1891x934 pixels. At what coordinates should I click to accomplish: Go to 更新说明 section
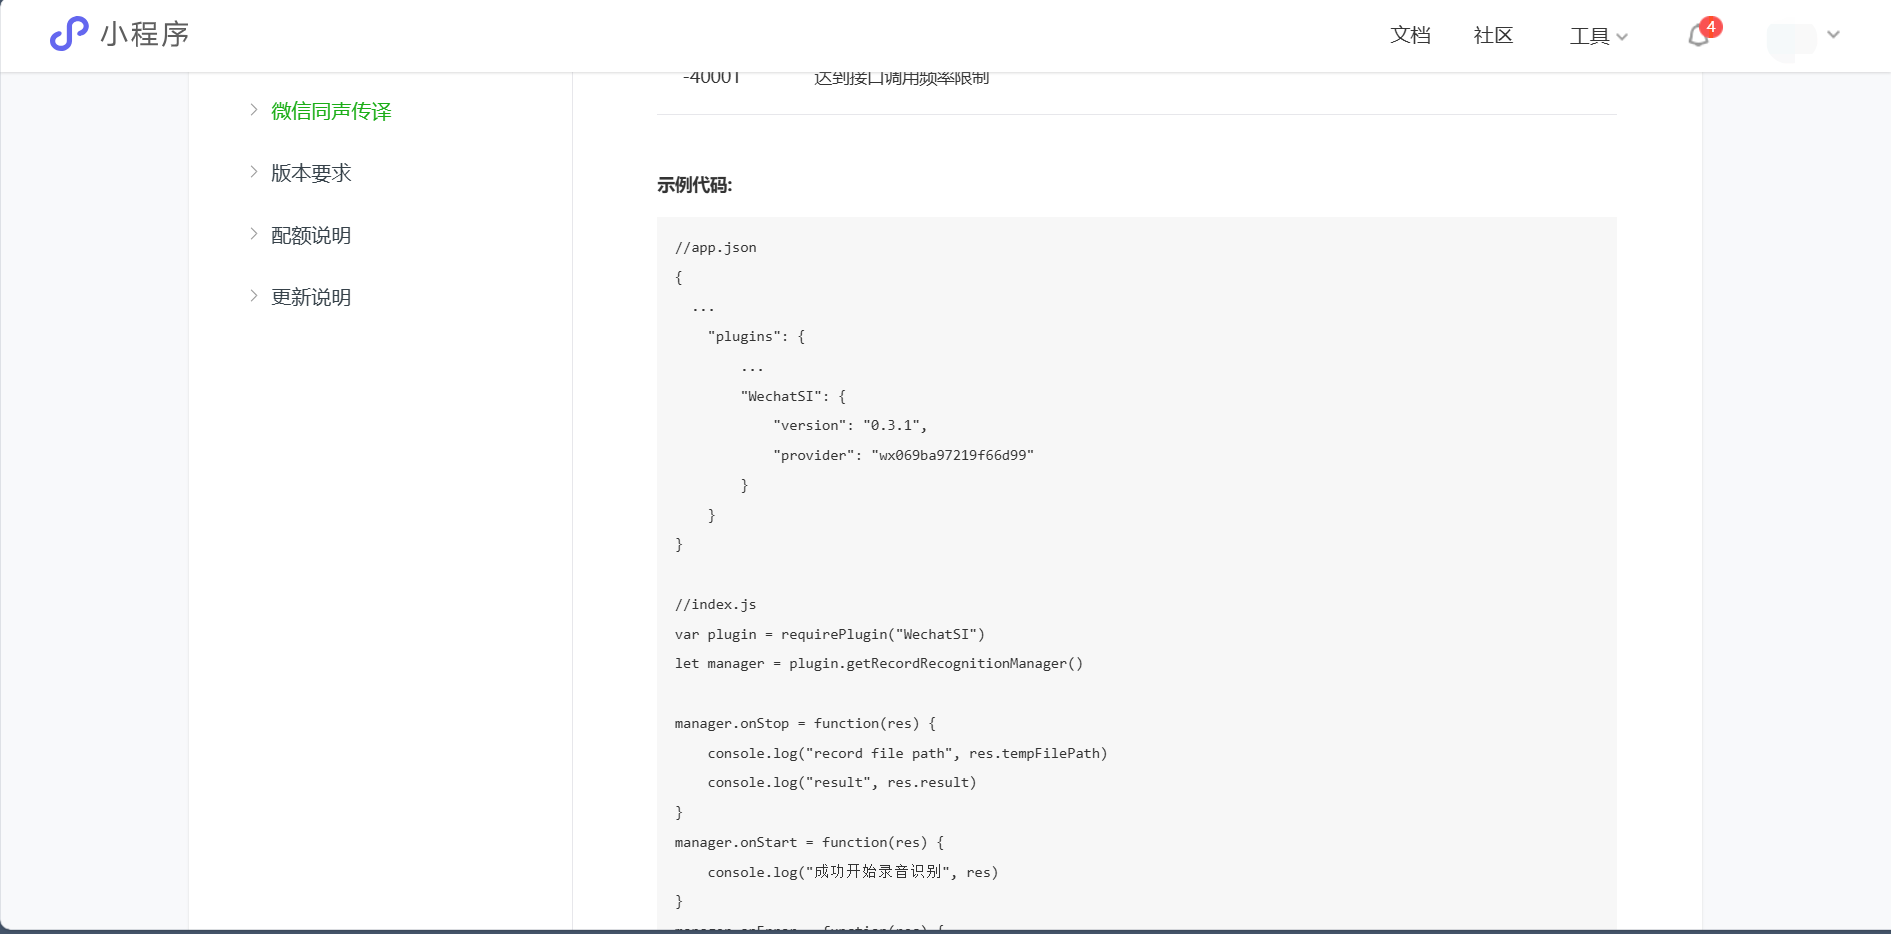pos(311,297)
